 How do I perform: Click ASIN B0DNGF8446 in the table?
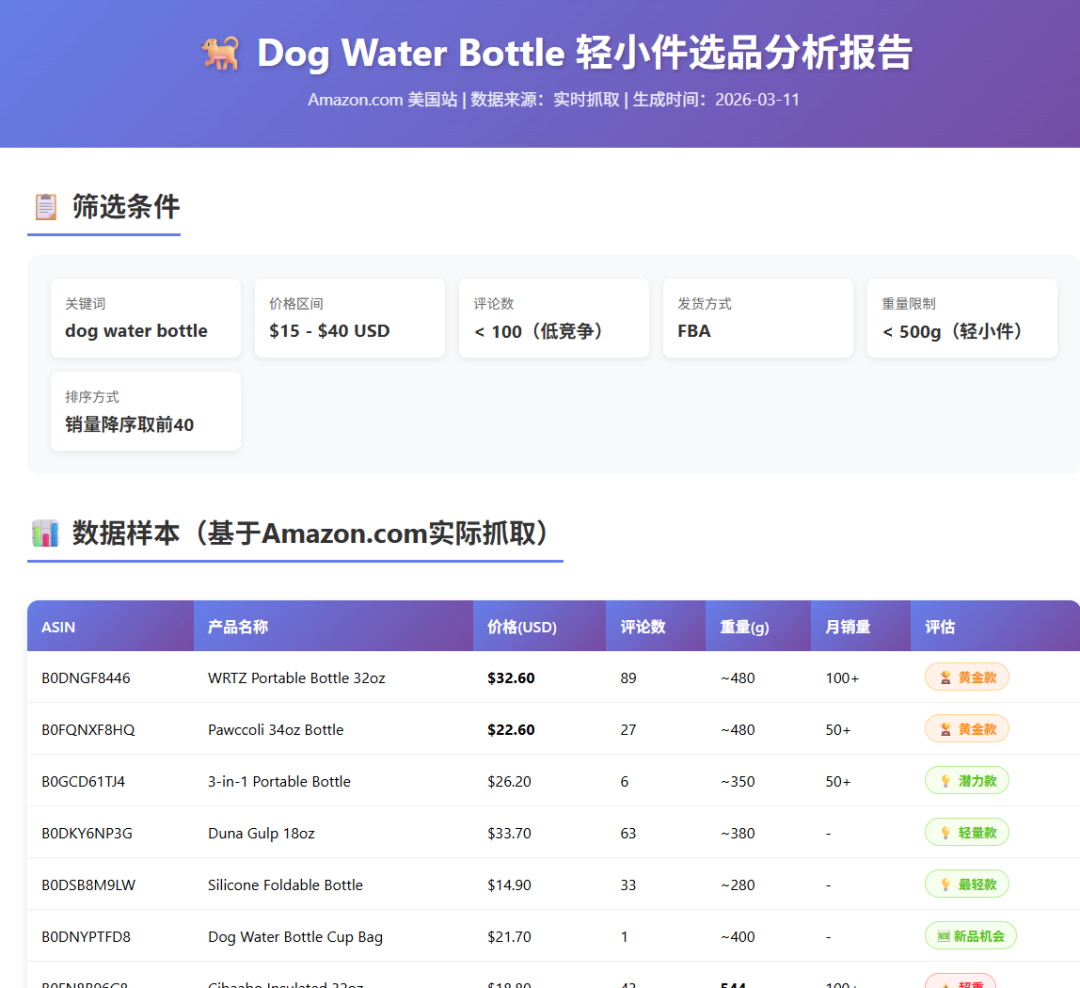click(x=86, y=678)
